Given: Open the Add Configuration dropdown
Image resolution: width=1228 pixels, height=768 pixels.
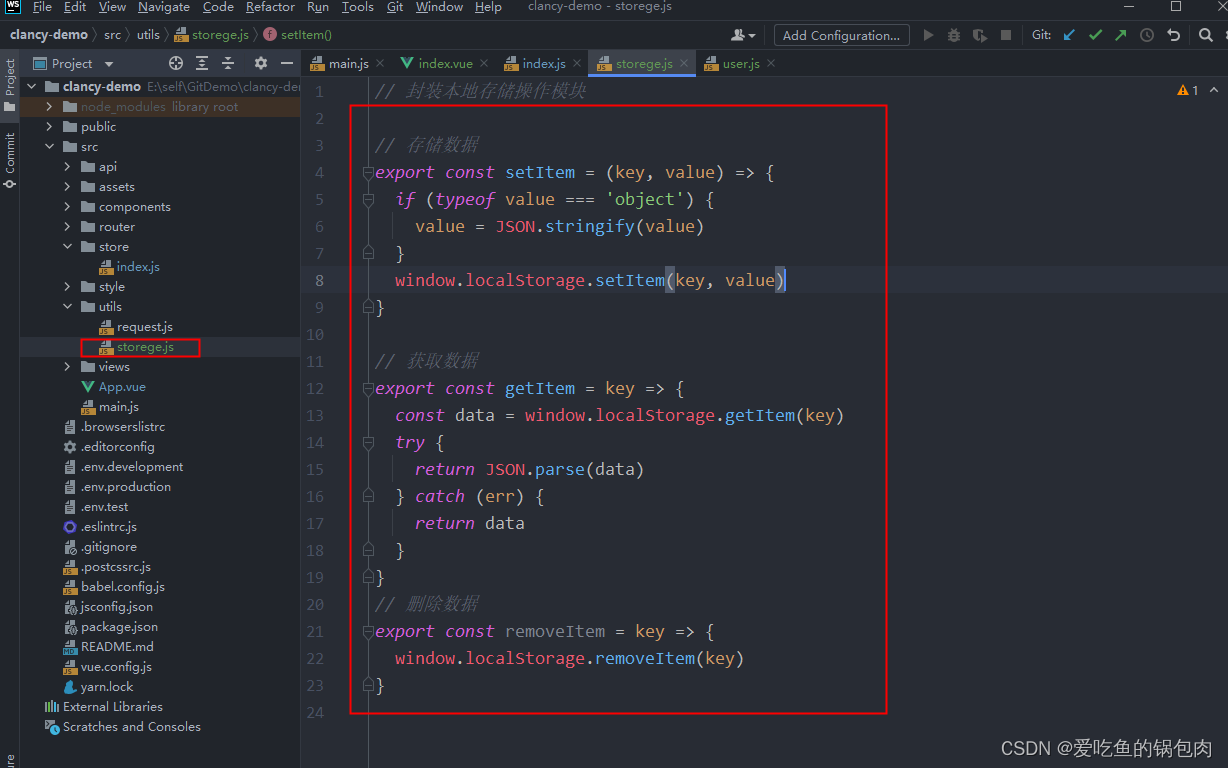Looking at the screenshot, I should tap(841, 34).
